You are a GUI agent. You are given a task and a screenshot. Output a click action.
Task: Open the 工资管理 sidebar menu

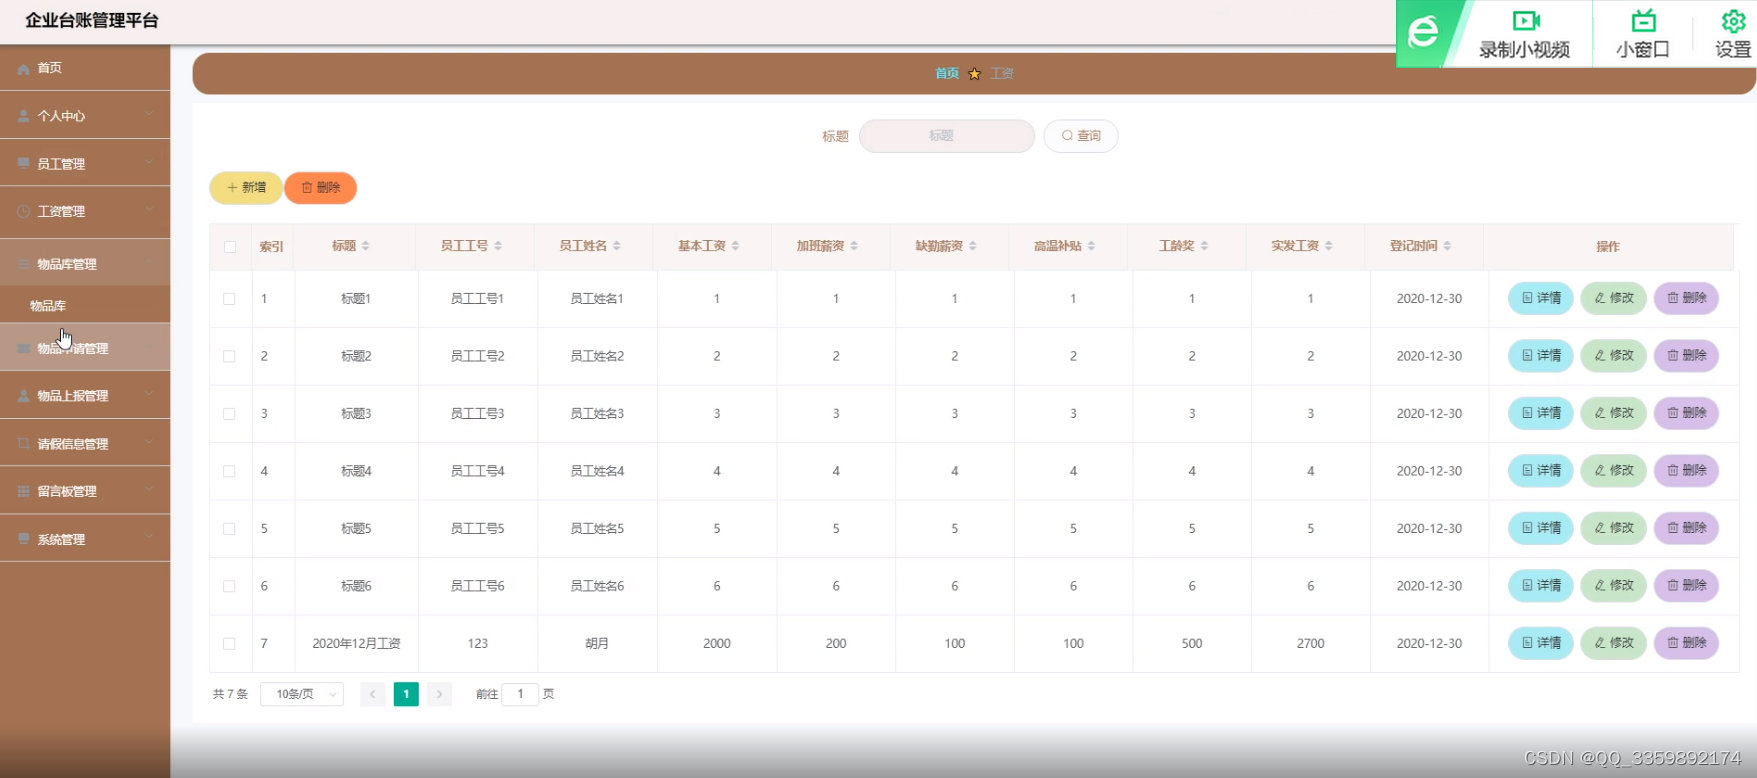tap(85, 211)
